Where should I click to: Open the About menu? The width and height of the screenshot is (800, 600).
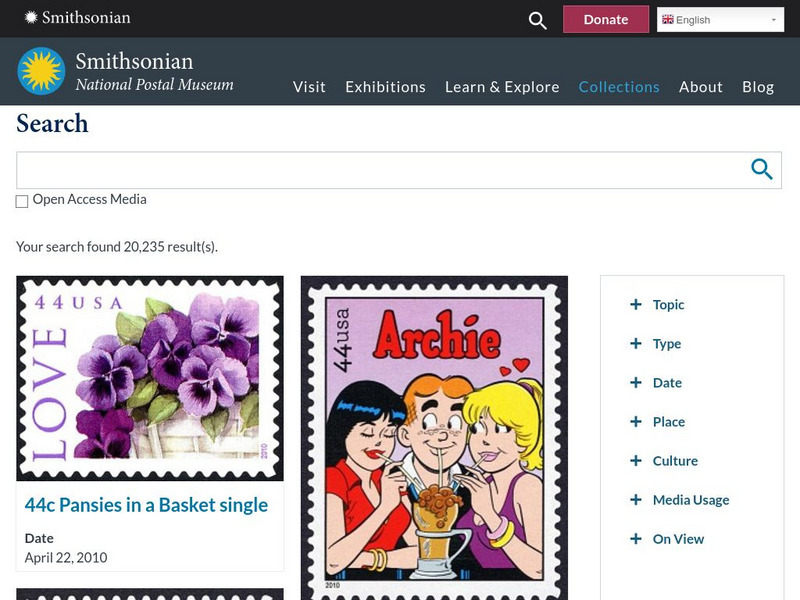click(701, 87)
